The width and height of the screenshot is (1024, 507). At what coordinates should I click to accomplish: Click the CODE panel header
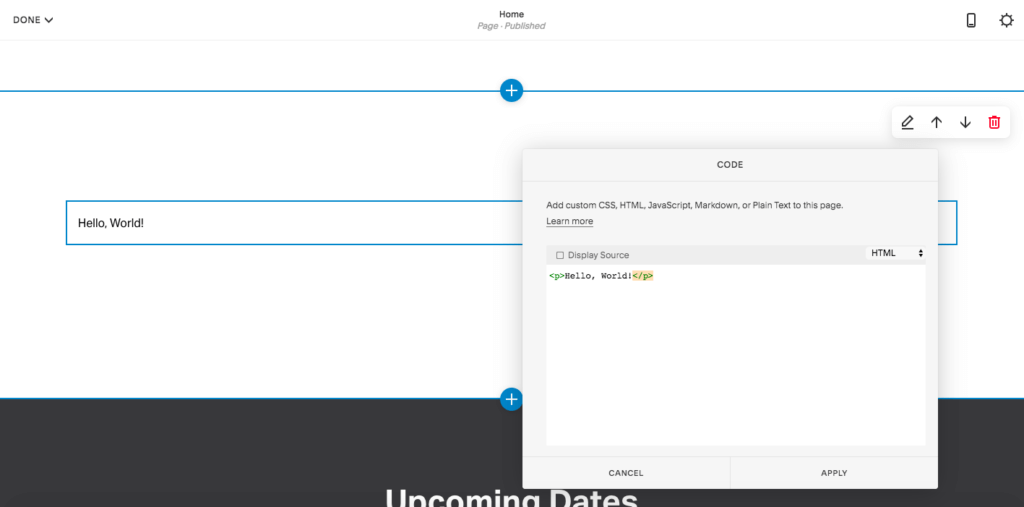point(730,165)
